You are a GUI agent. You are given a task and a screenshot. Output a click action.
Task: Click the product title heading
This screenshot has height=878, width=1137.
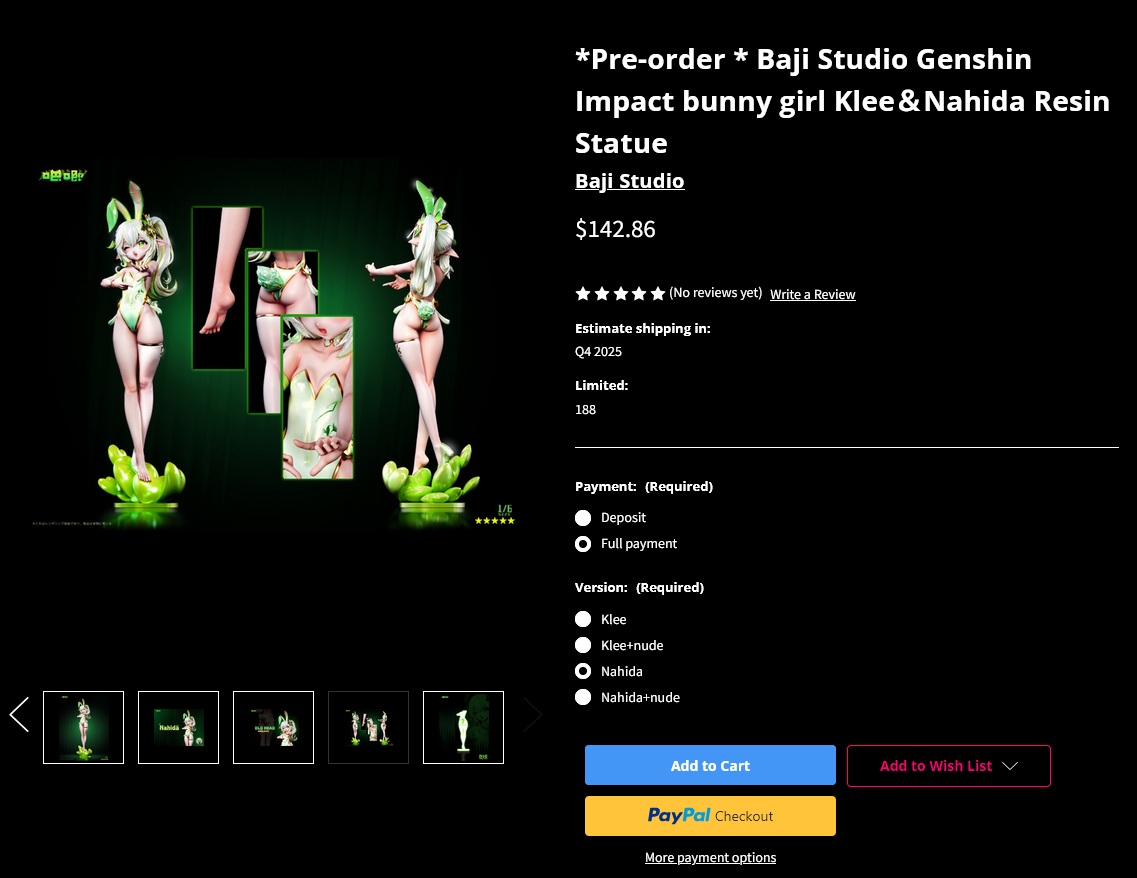(x=842, y=101)
